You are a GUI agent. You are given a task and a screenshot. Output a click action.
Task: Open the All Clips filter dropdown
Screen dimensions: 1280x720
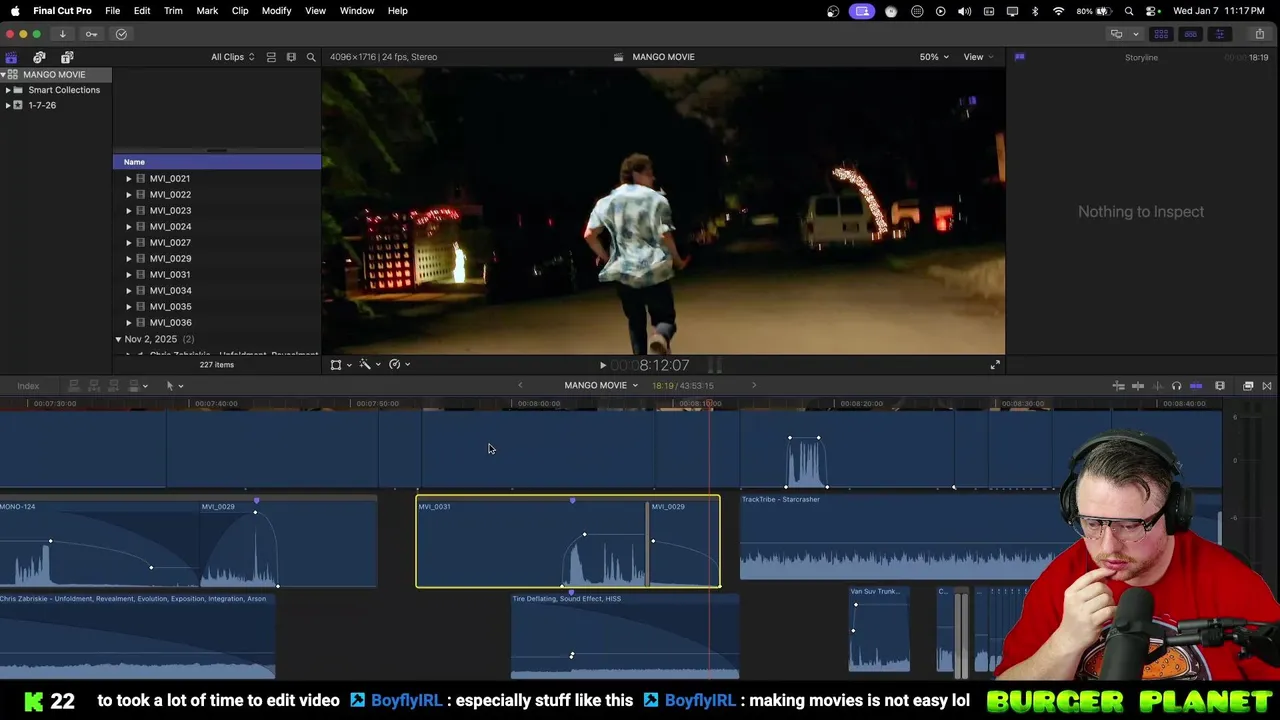coord(232,57)
